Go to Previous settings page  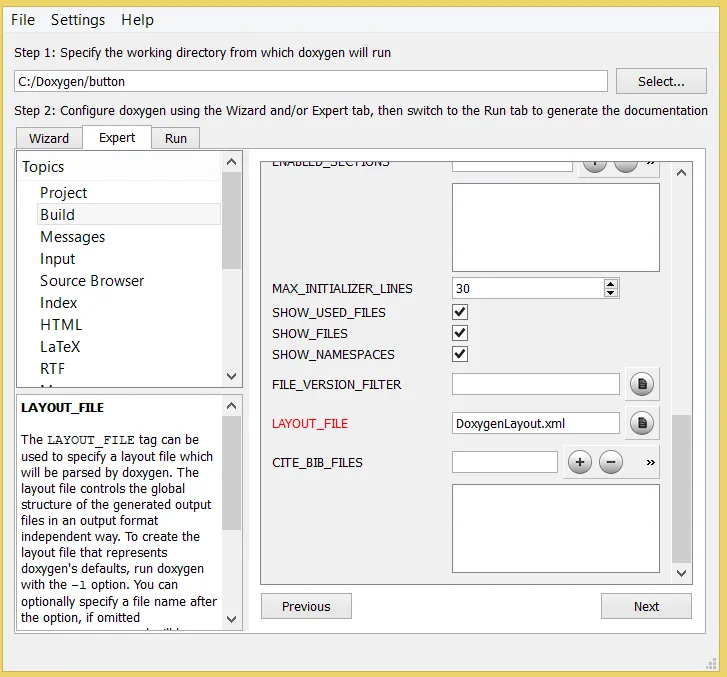click(x=306, y=606)
